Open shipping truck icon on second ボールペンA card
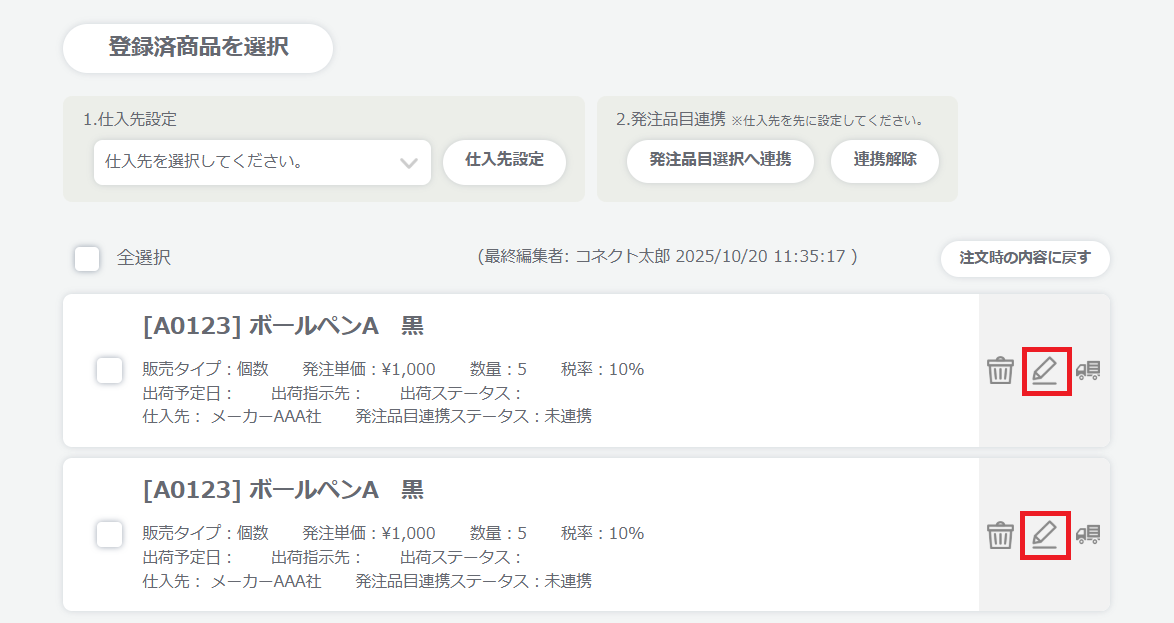1174x623 pixels. [1088, 535]
